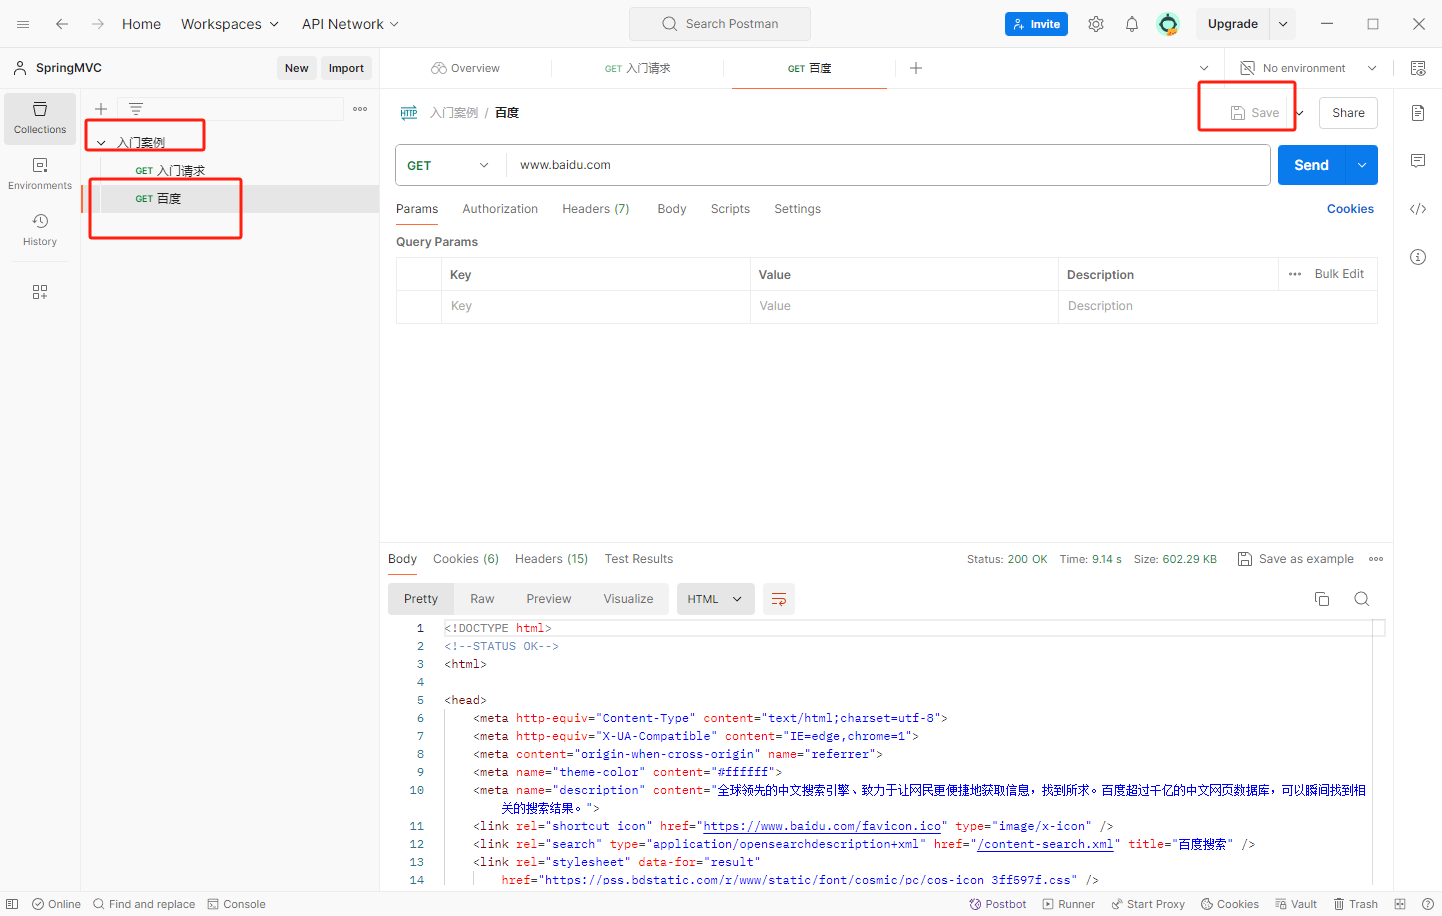Image resolution: width=1442 pixels, height=916 pixels.
Task: Open the Scripts tab
Action: [x=730, y=209]
